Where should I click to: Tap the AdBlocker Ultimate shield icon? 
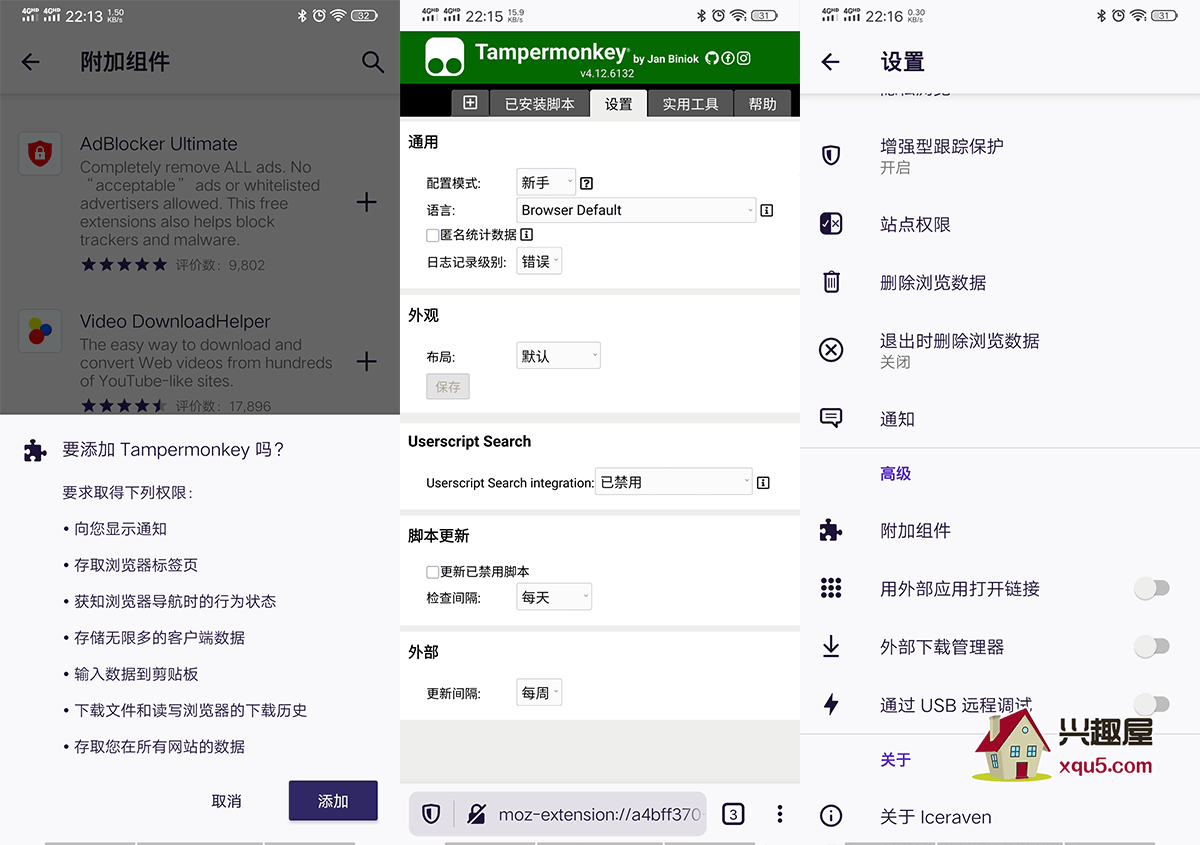point(40,154)
